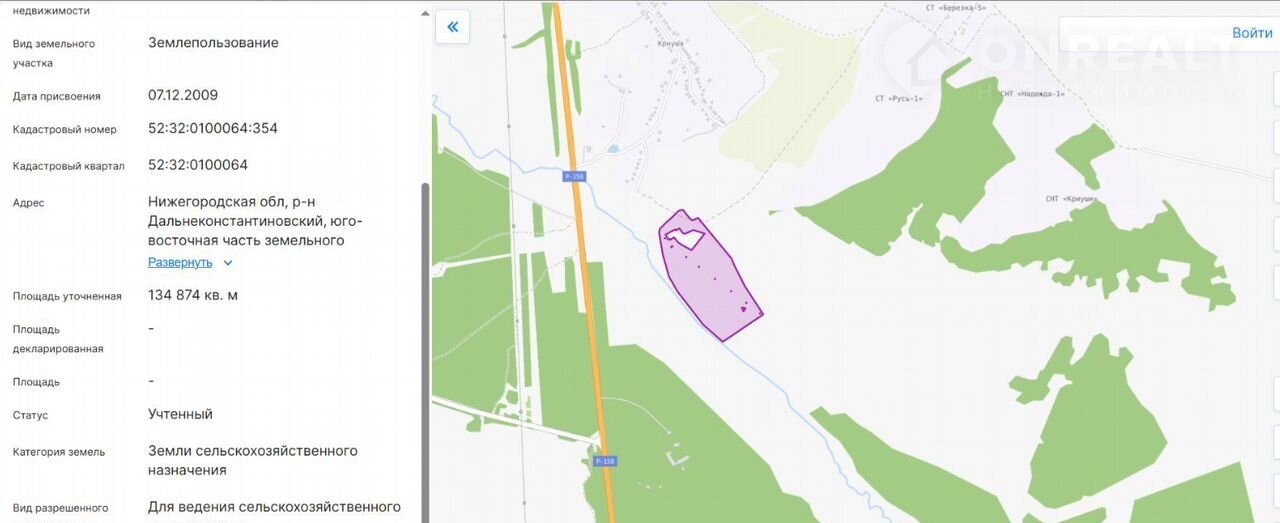Click the Криуши village label on map

[x=670, y=44]
